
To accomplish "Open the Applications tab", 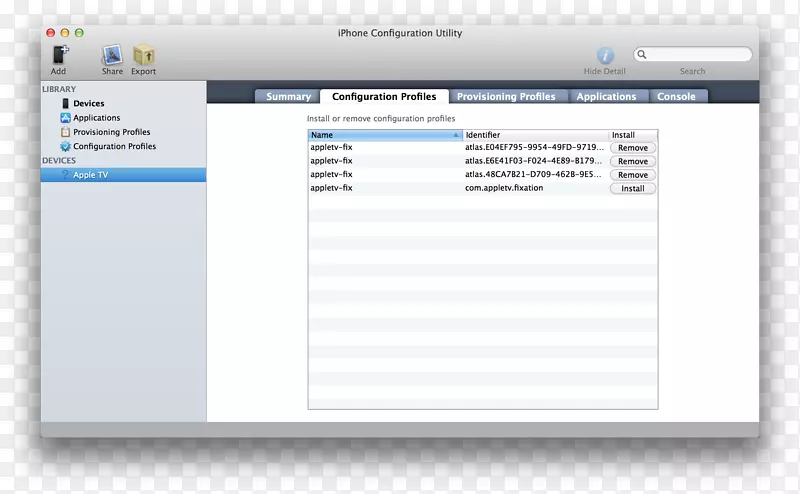I will 606,97.
